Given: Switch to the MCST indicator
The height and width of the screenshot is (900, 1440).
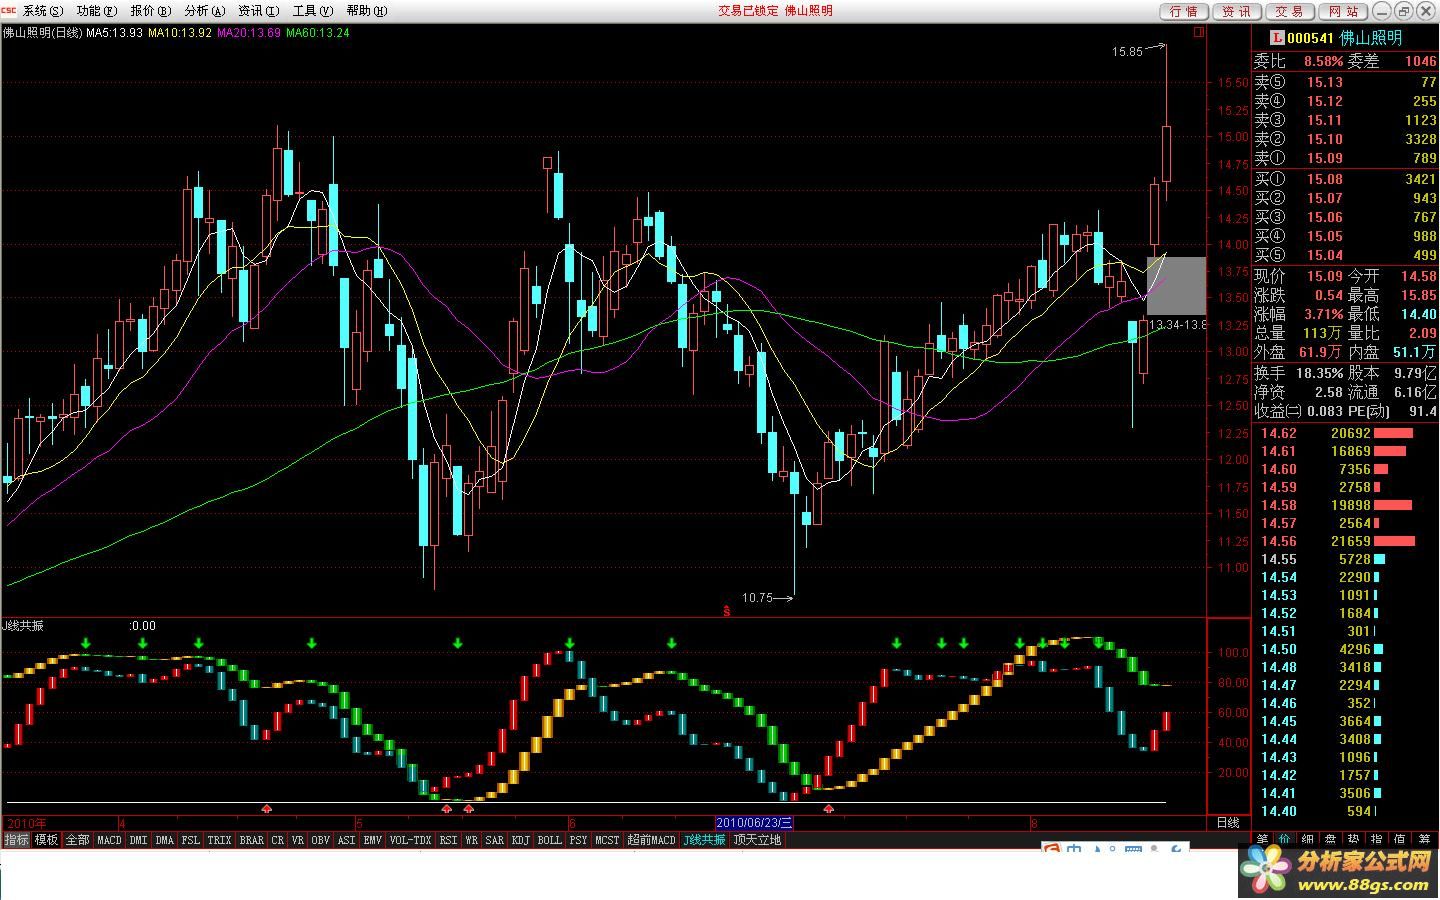Looking at the screenshot, I should pyautogui.click(x=607, y=840).
